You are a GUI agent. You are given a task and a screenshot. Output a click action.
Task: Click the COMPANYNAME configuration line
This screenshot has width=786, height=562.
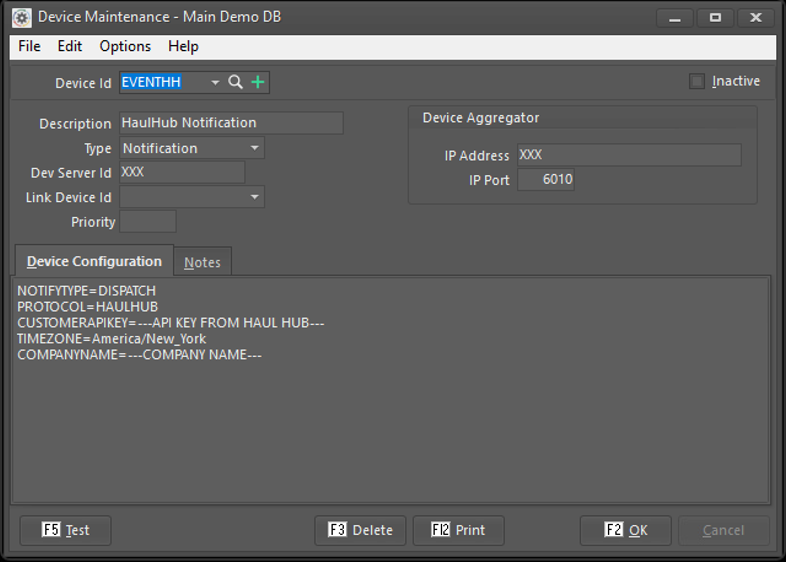[x=139, y=355]
